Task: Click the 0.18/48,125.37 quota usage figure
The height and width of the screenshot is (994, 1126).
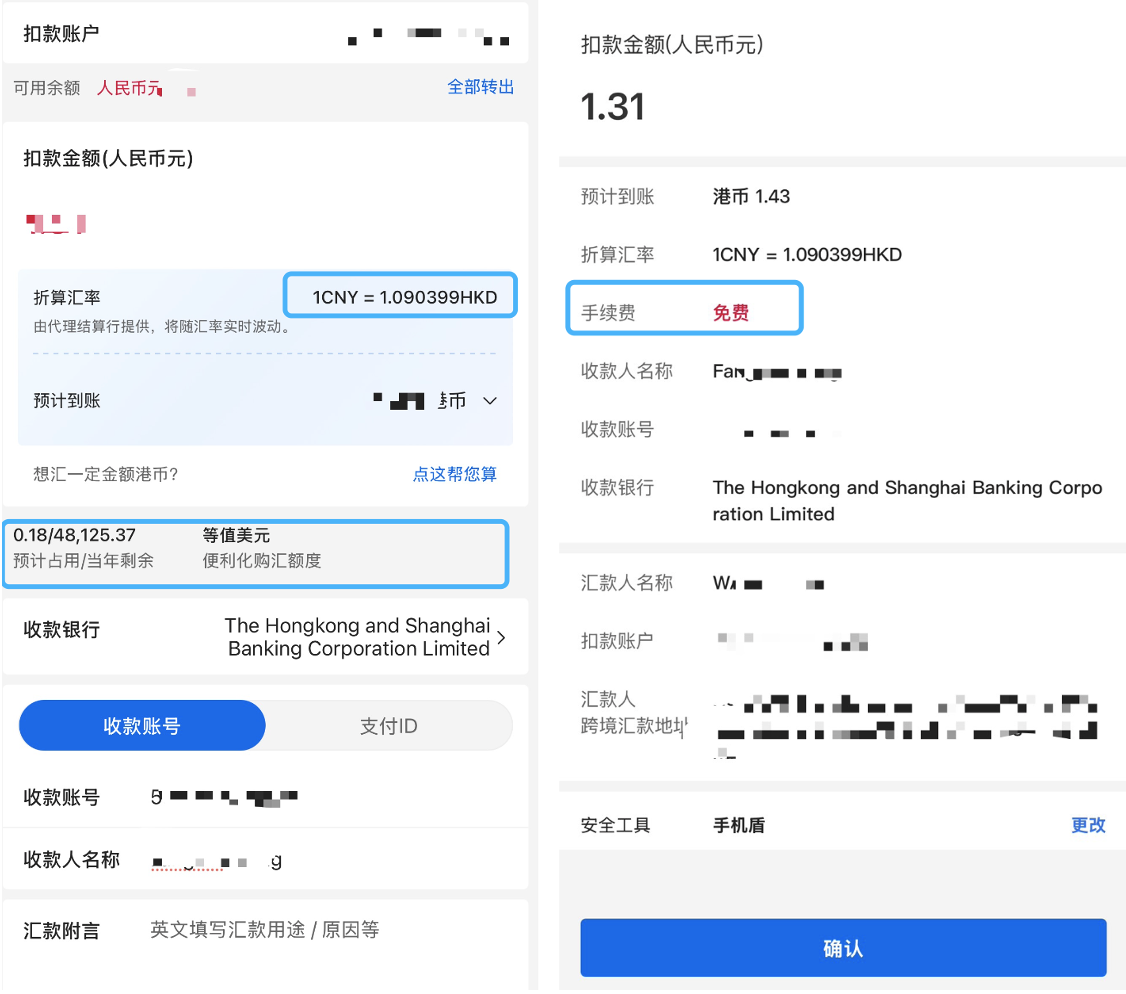Action: tap(75, 535)
